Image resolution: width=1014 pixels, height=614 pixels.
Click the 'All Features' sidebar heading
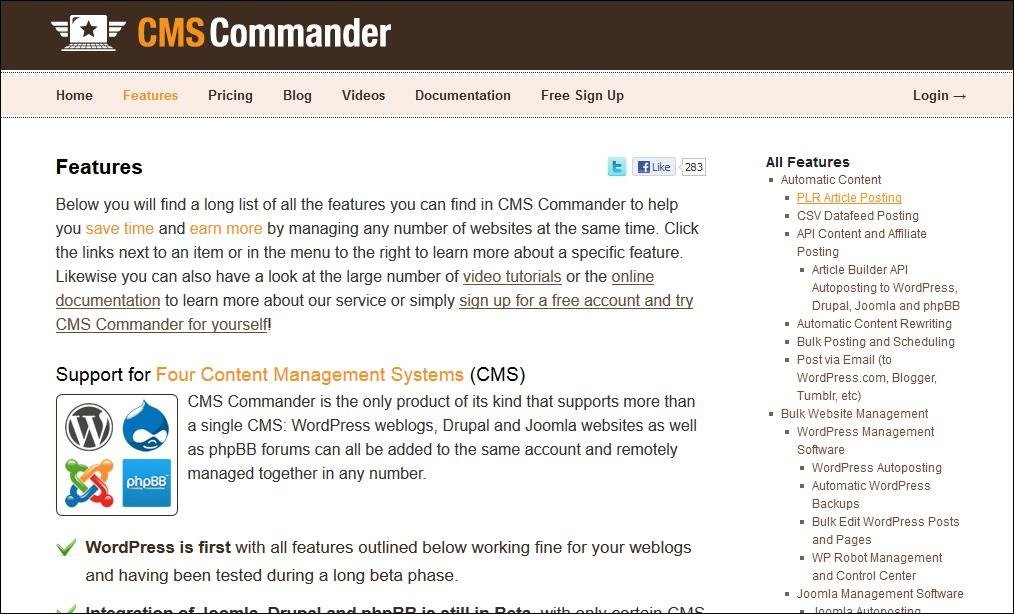[x=808, y=162]
